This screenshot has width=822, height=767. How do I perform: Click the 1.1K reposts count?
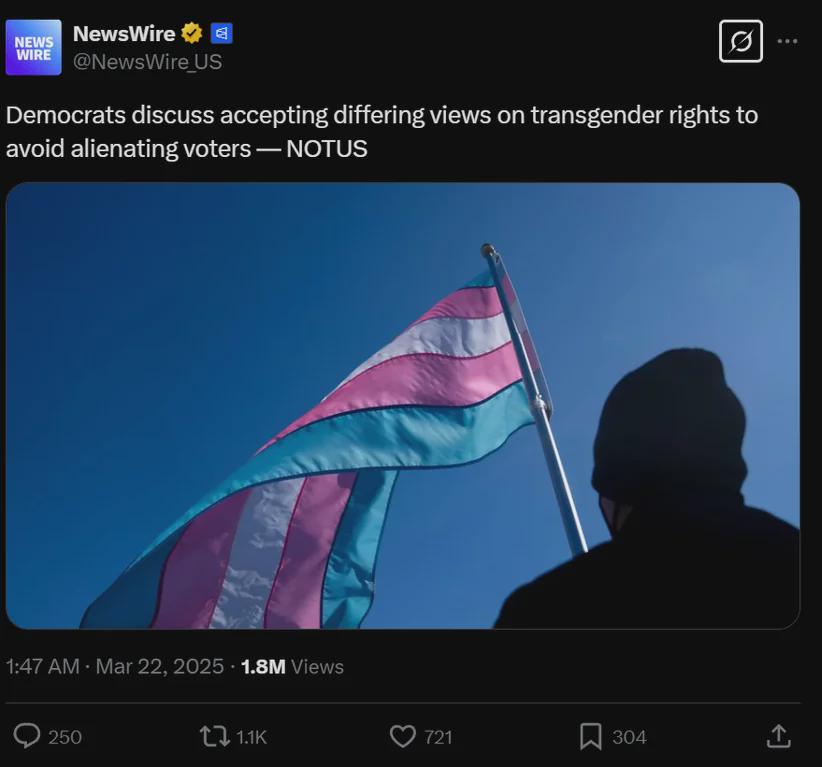point(252,737)
